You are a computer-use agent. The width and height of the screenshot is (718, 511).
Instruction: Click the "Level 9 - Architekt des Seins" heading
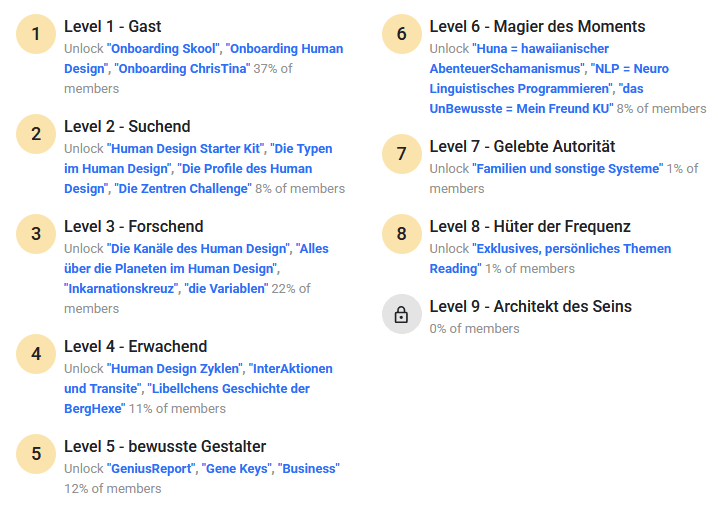point(530,307)
